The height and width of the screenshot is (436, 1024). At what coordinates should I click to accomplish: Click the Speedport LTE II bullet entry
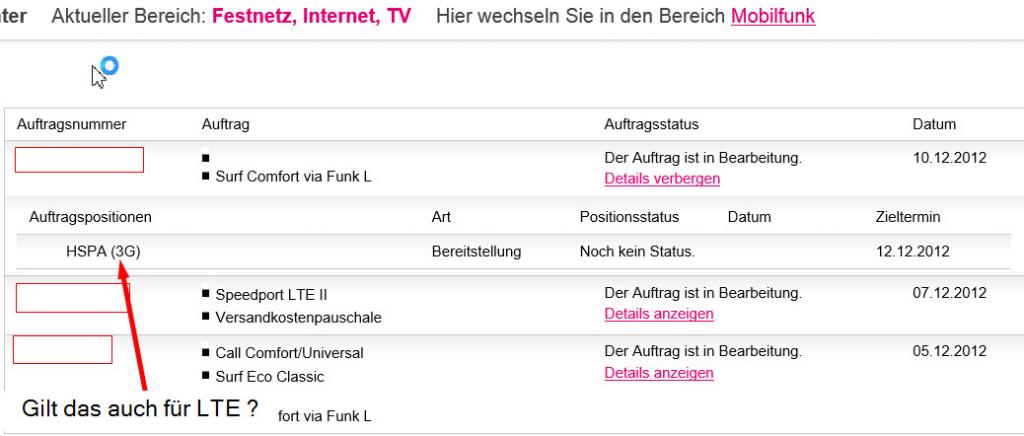pyautogui.click(x=271, y=295)
